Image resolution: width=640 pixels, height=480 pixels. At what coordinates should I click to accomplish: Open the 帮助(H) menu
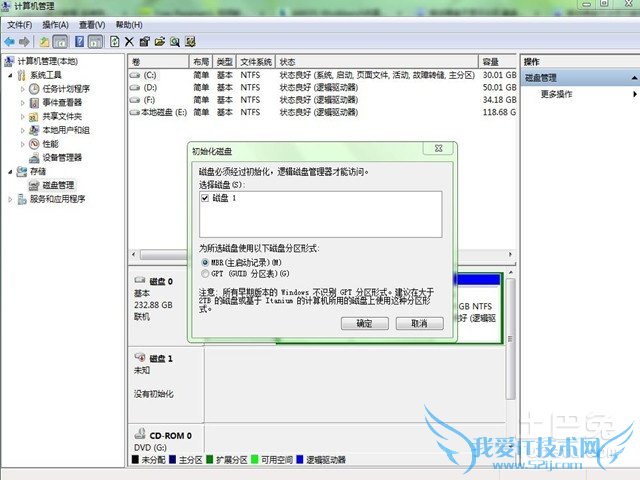[129, 25]
